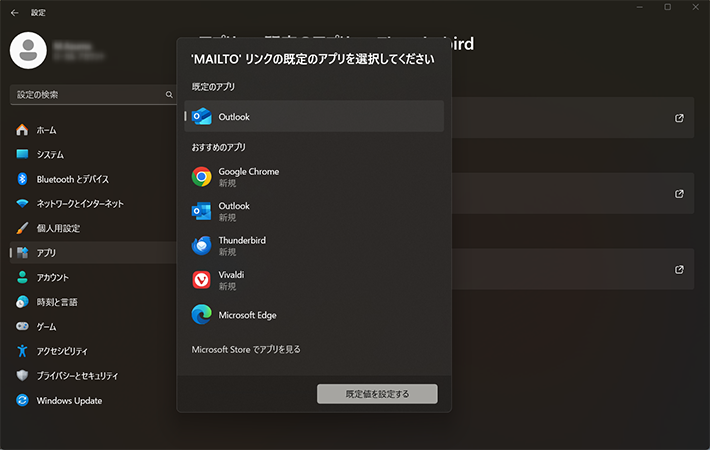Choose Microsoft Edge from the list
Image resolution: width=710 pixels, height=450 pixels.
(314, 315)
